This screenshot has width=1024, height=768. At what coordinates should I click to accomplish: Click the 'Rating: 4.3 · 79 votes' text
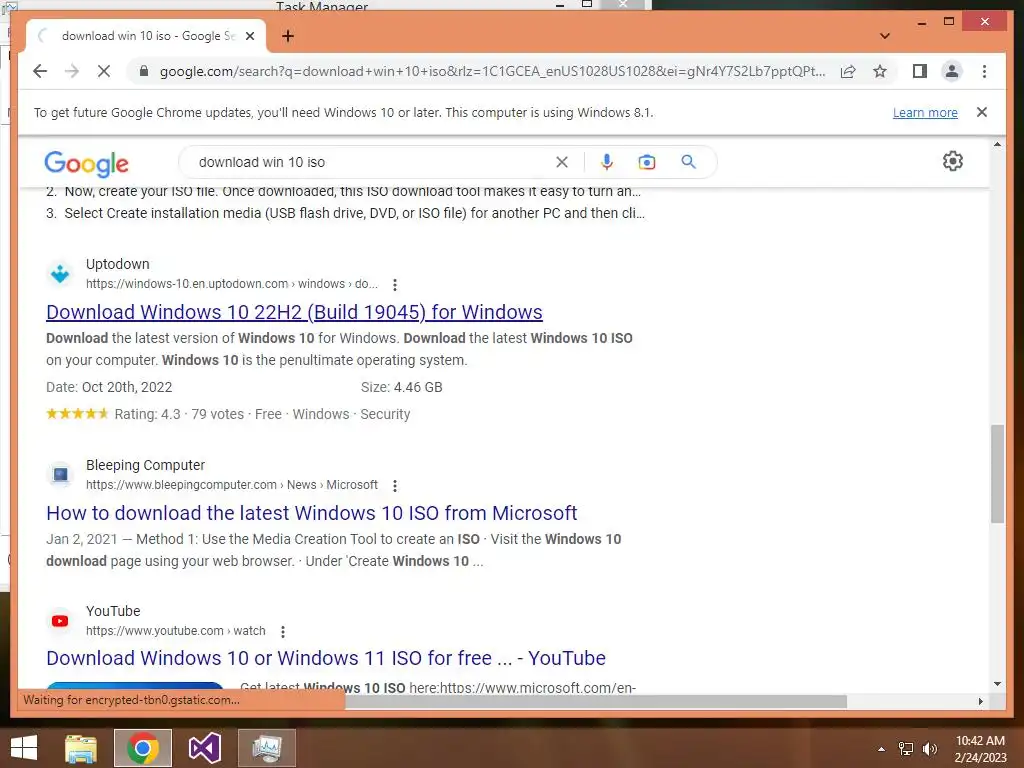(x=179, y=414)
